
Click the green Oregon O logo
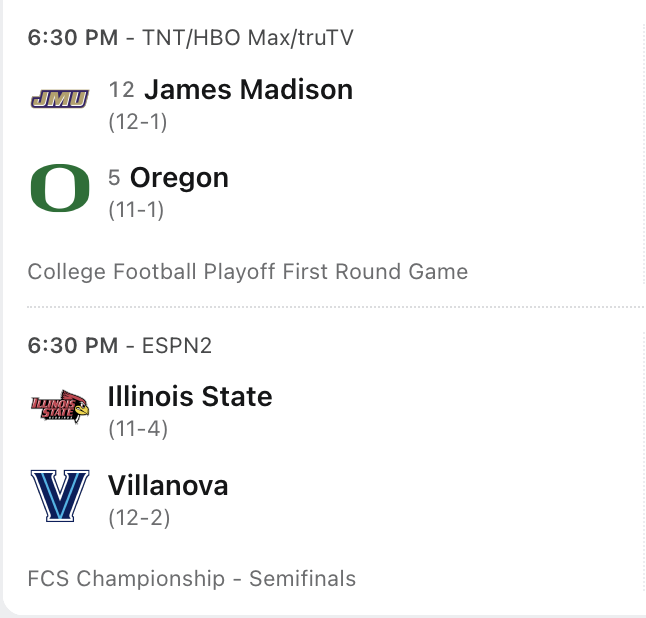click(x=60, y=188)
